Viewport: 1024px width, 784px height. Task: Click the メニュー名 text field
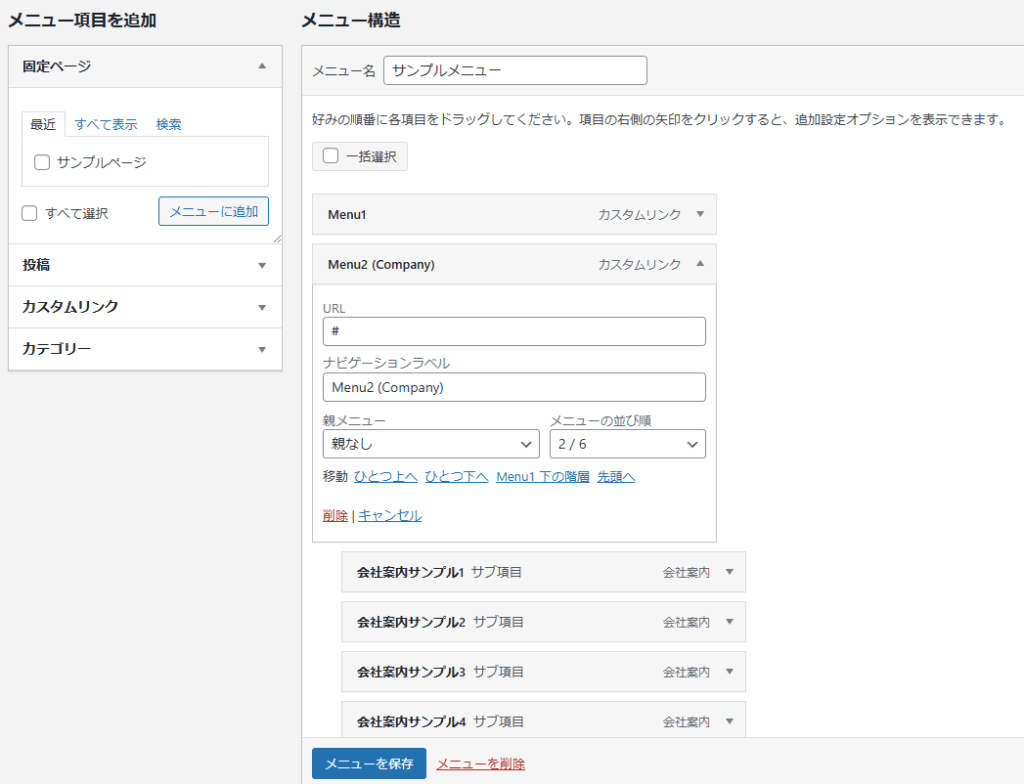coord(515,71)
